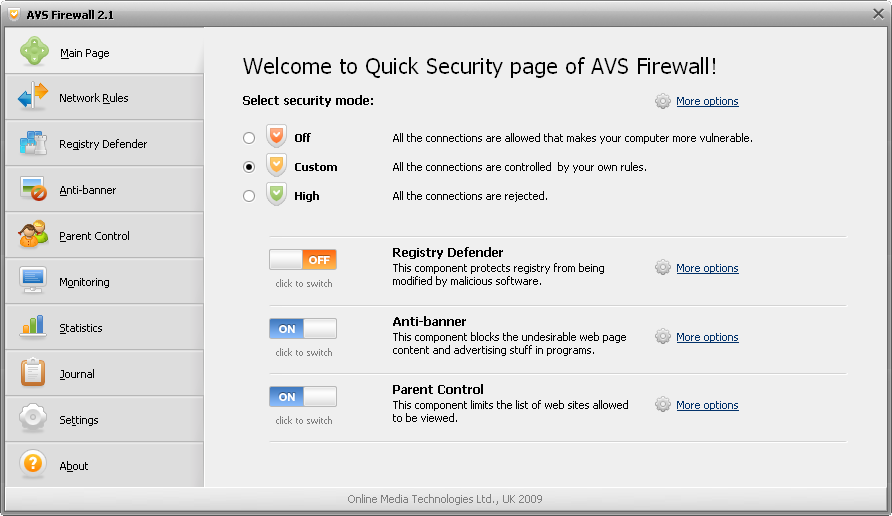Disable the Parent Control switch
The height and width of the screenshot is (516, 892).
click(x=303, y=397)
